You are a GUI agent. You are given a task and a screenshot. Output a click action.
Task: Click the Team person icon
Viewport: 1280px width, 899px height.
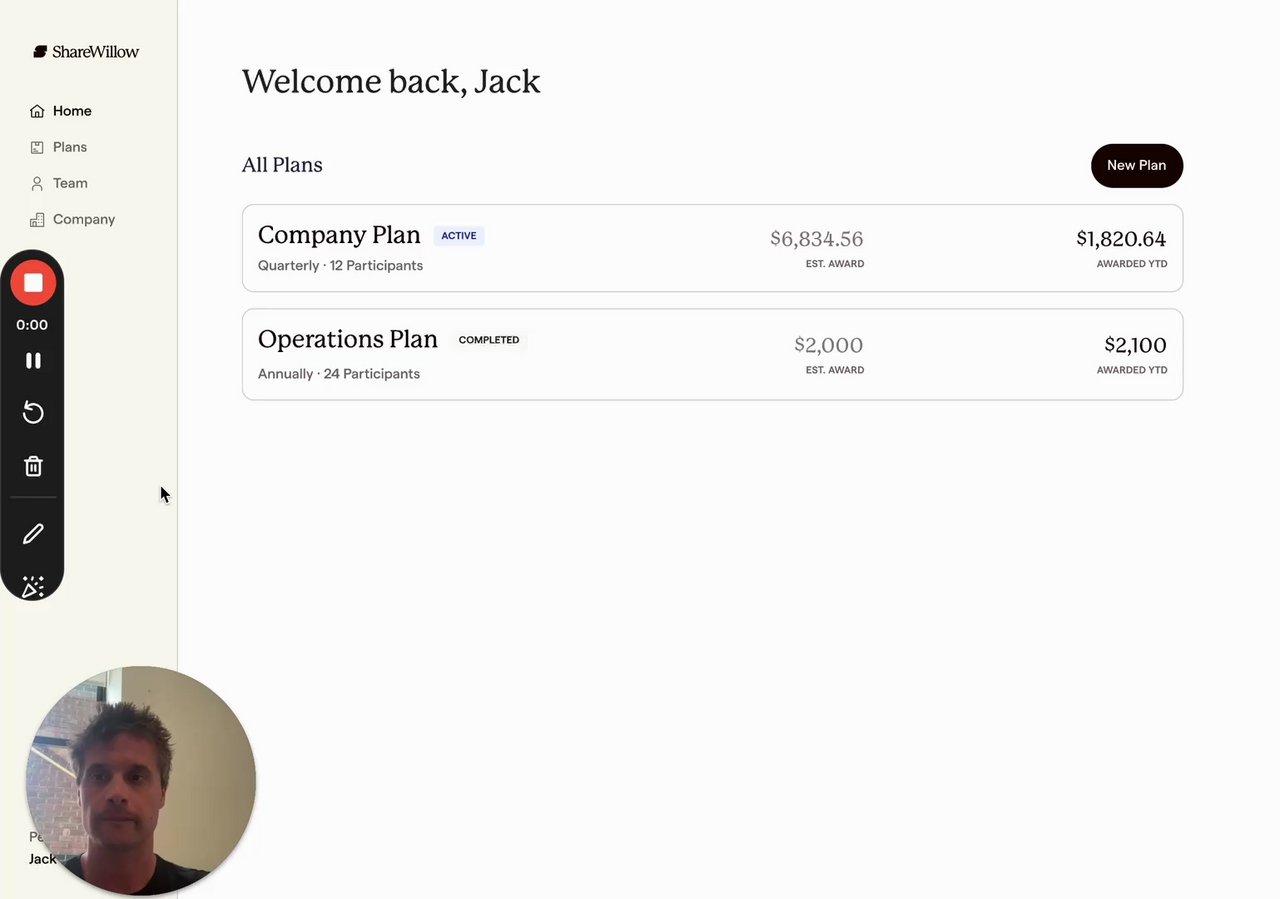[37, 183]
